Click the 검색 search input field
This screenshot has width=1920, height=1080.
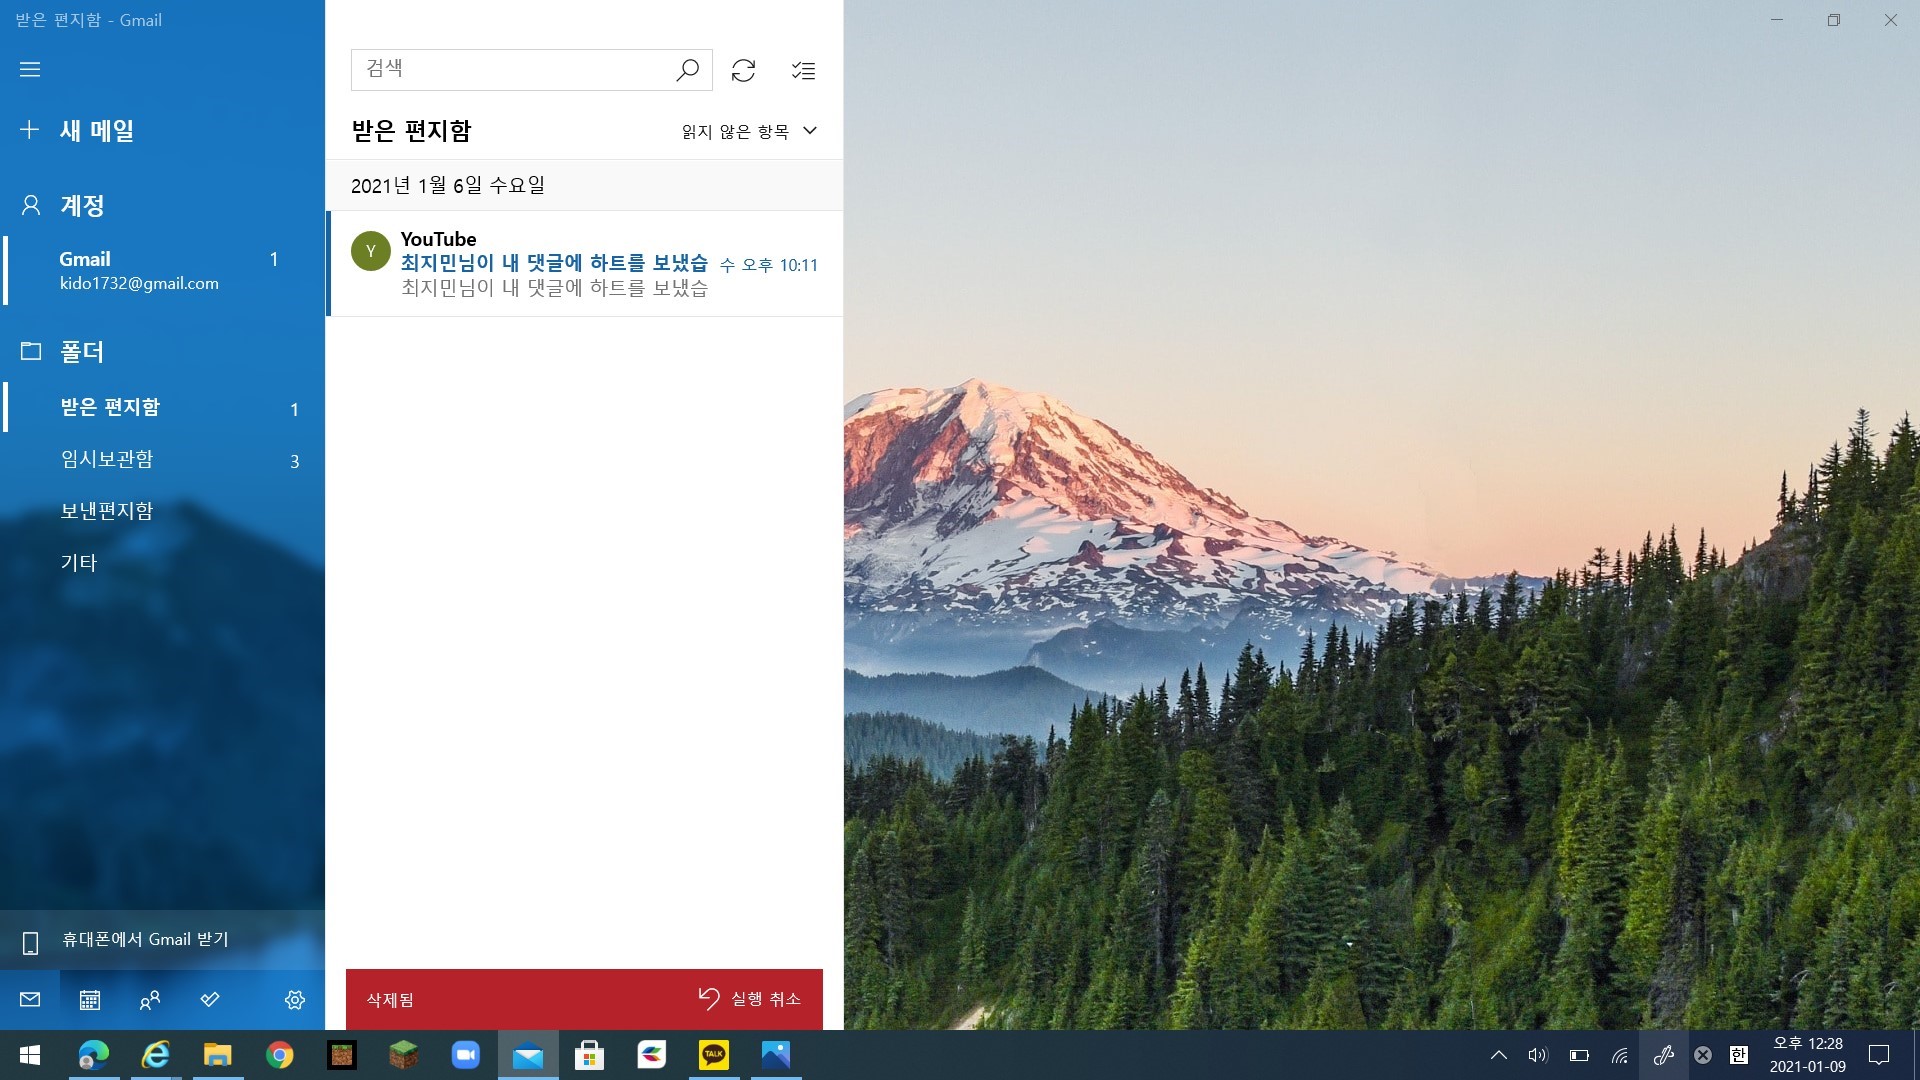pyautogui.click(x=510, y=69)
